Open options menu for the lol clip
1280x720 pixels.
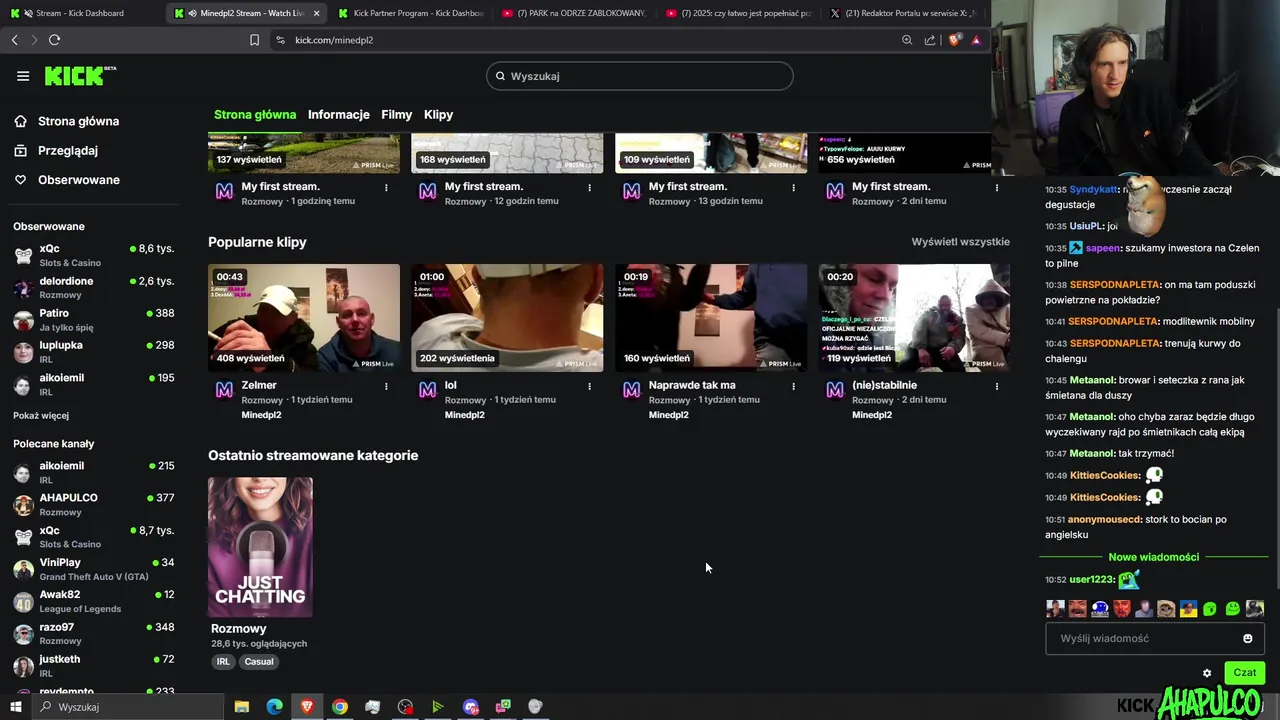coord(589,386)
